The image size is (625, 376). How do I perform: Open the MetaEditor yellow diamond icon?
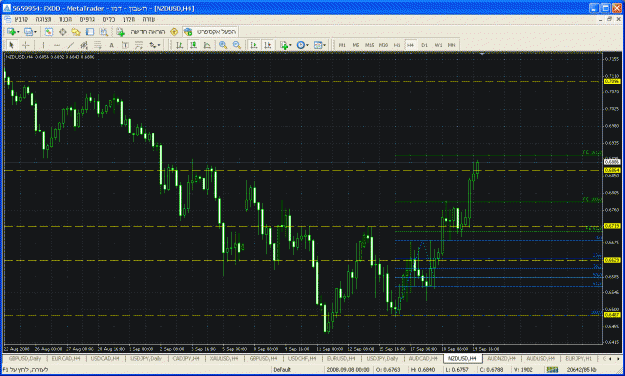174,31
